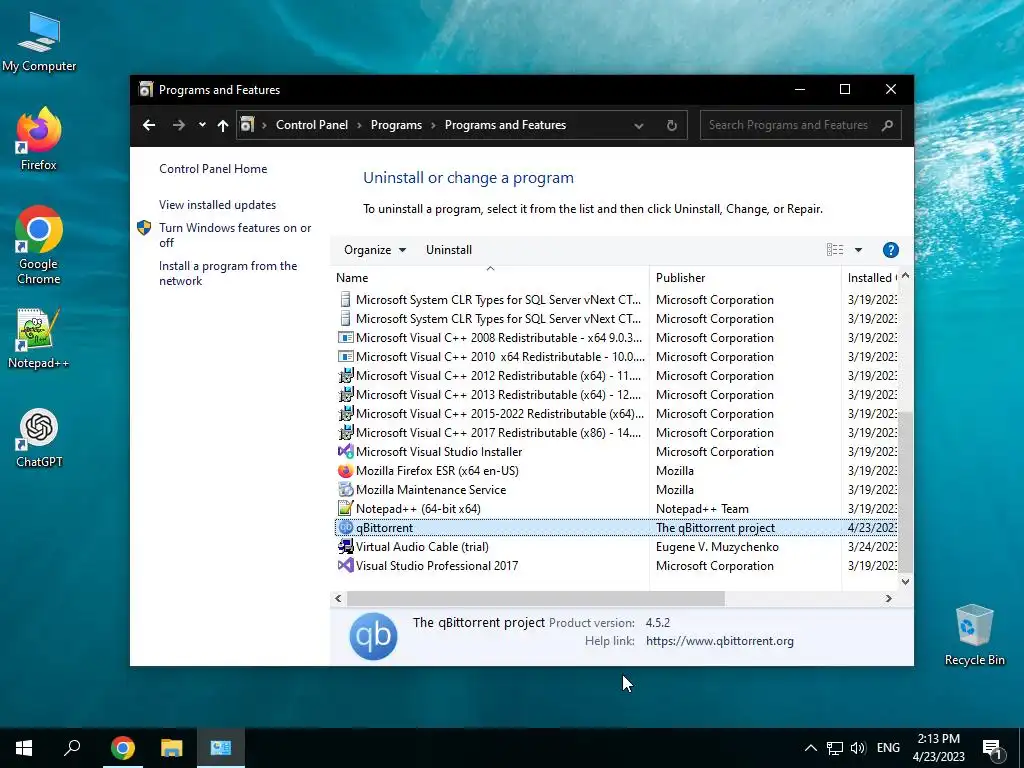Expand the chevron after Programs breadcrumb
This screenshot has height=768, width=1024.
click(433, 125)
